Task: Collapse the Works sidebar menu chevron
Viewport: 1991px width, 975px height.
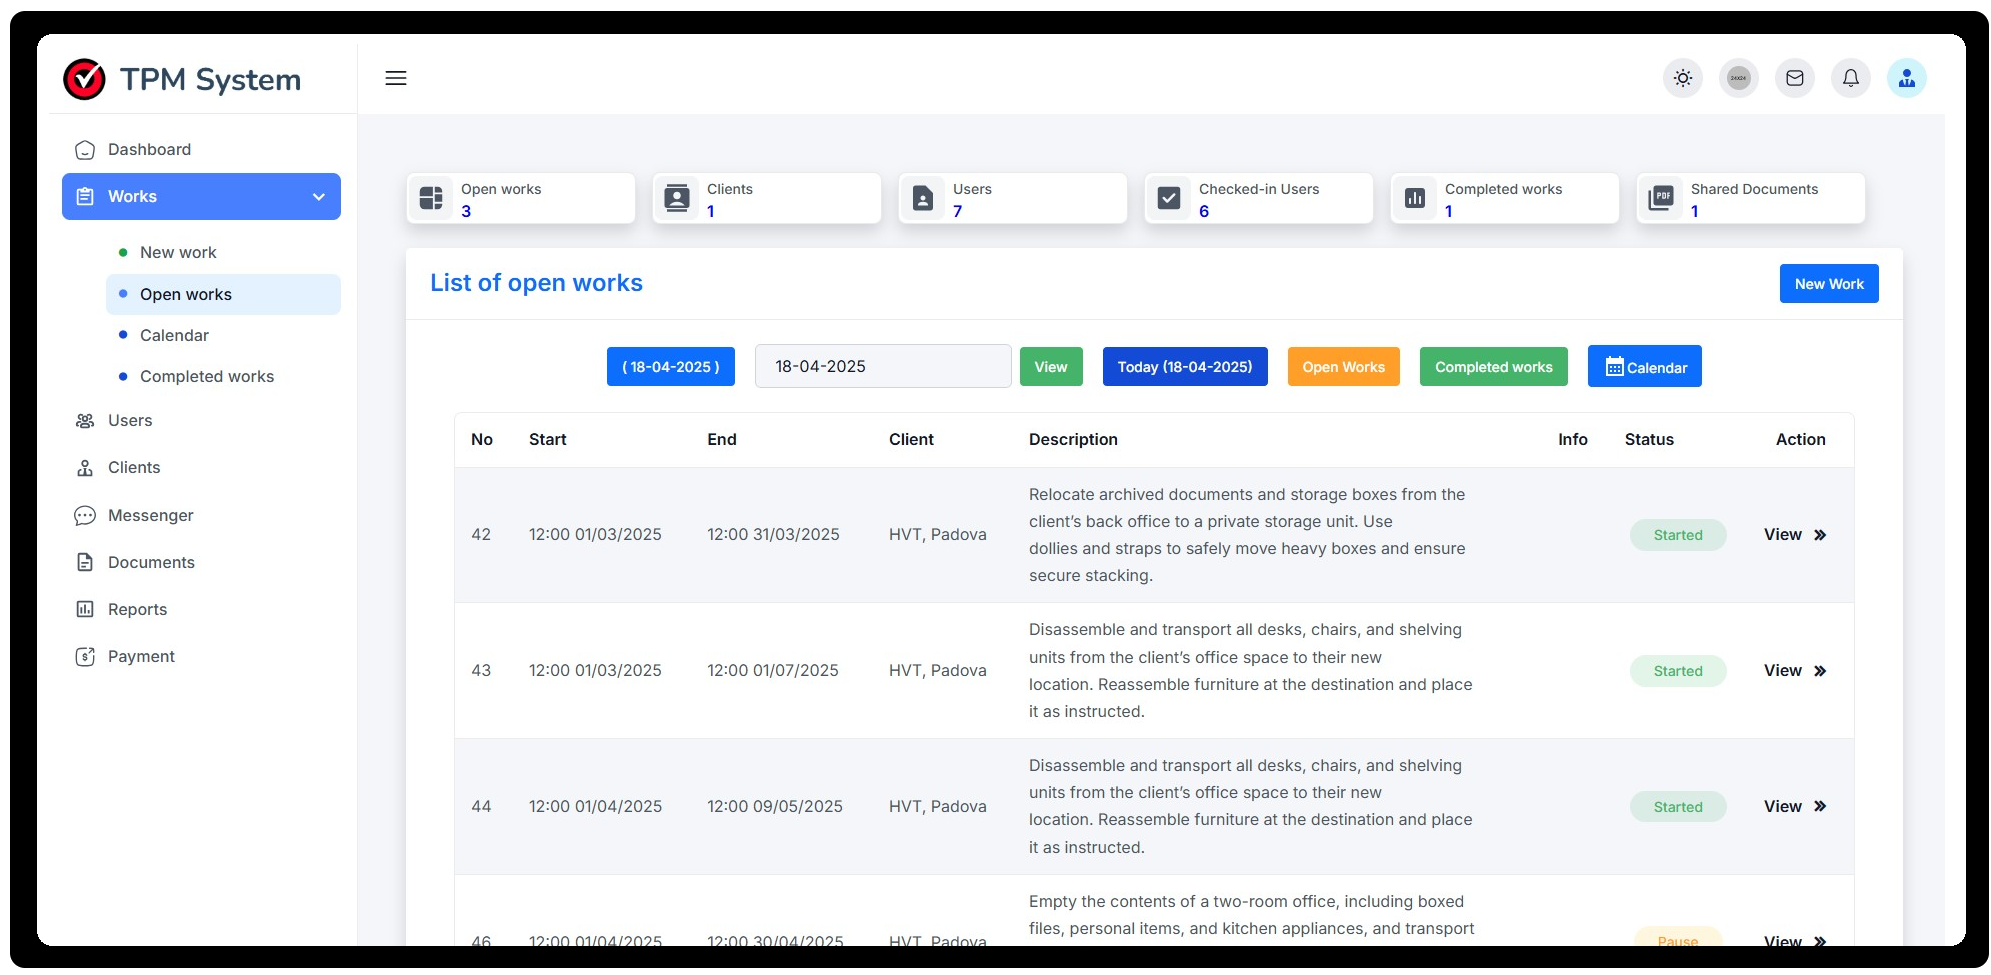Action: click(x=319, y=197)
